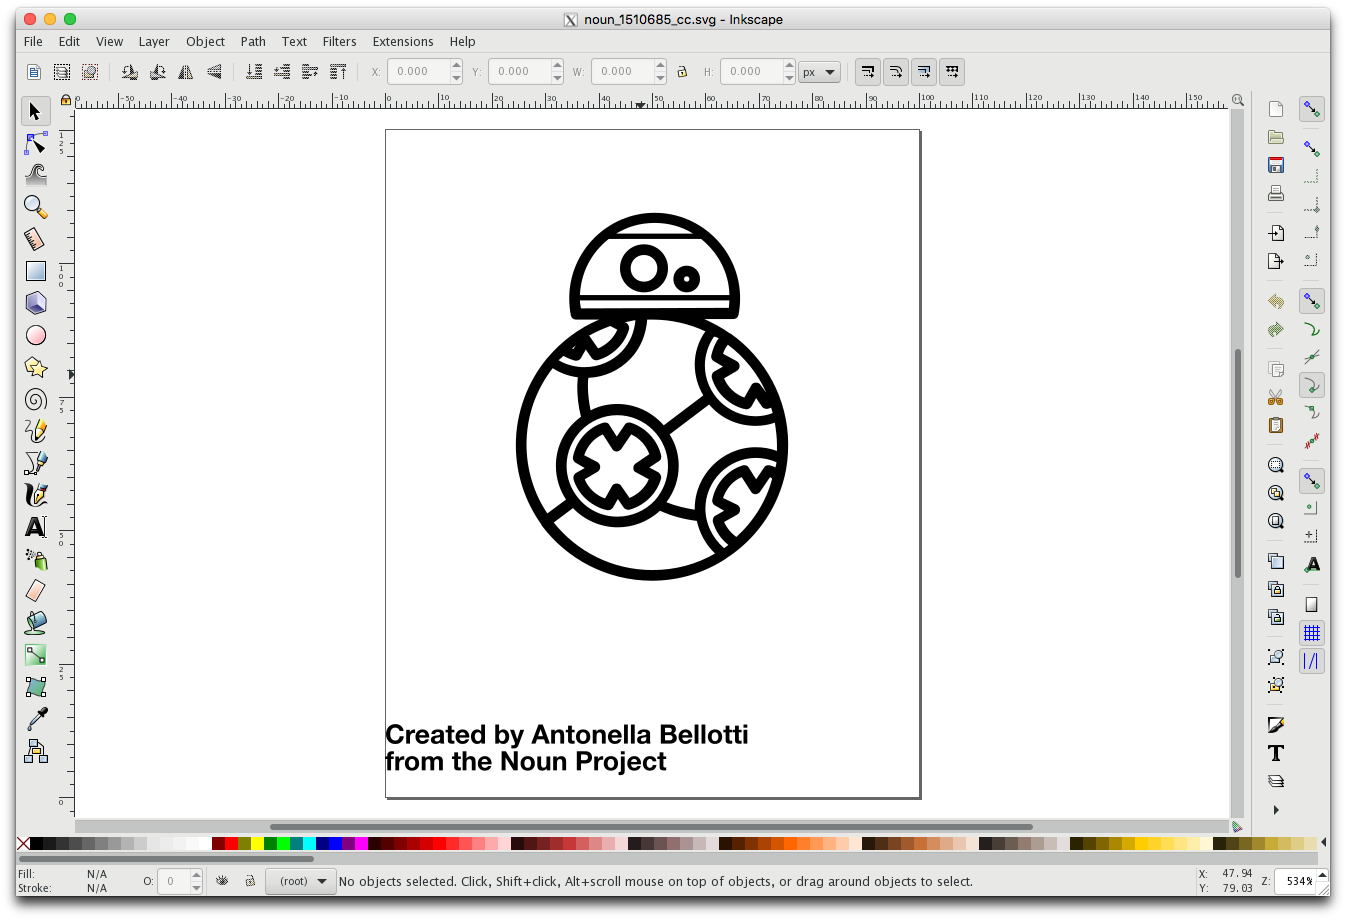This screenshot has width=1346, height=920.
Task: Select the Eraser tool
Action: (35, 591)
